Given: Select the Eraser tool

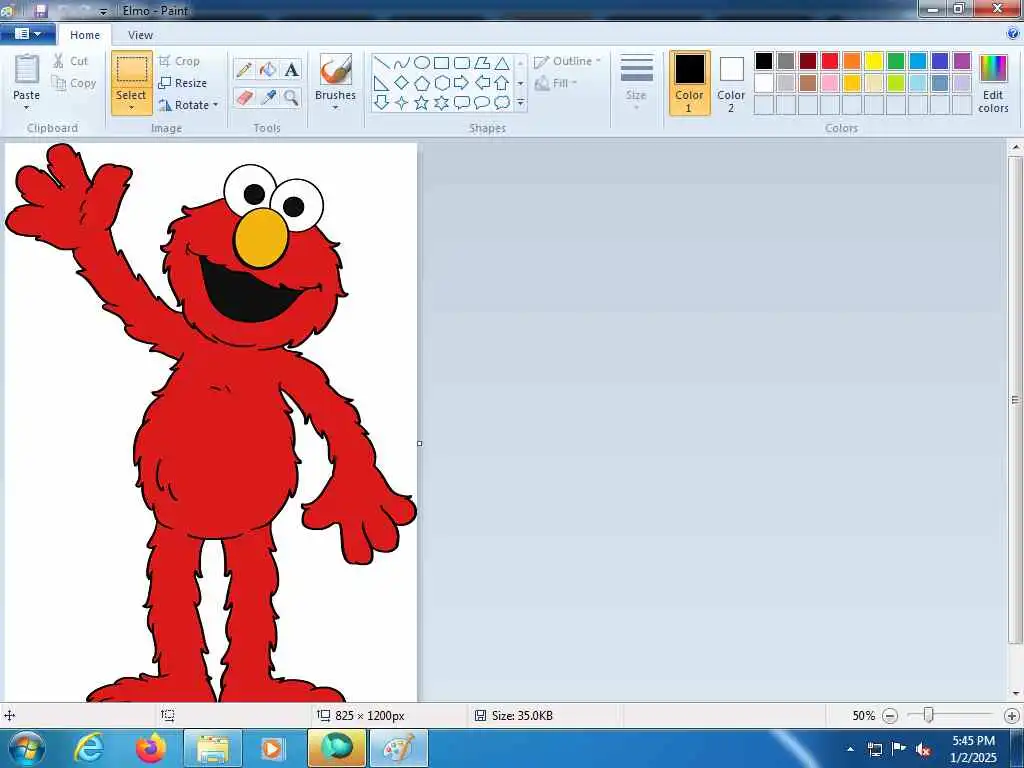Looking at the screenshot, I should 244,98.
